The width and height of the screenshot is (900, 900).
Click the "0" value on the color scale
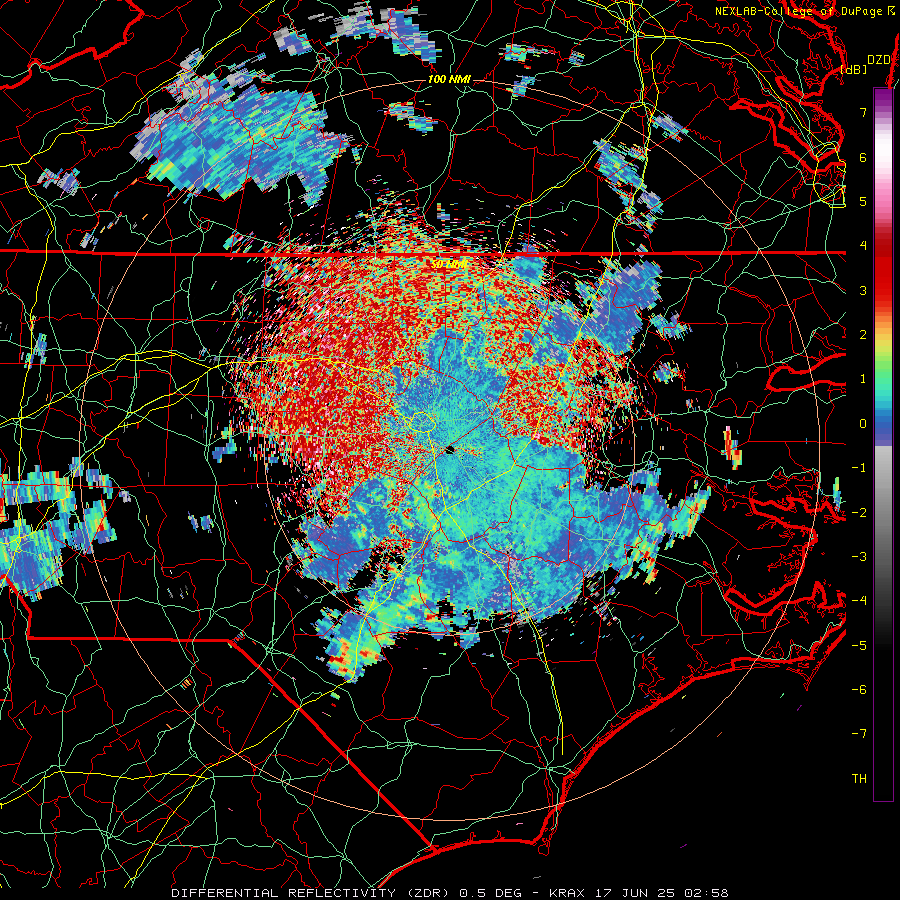863,424
